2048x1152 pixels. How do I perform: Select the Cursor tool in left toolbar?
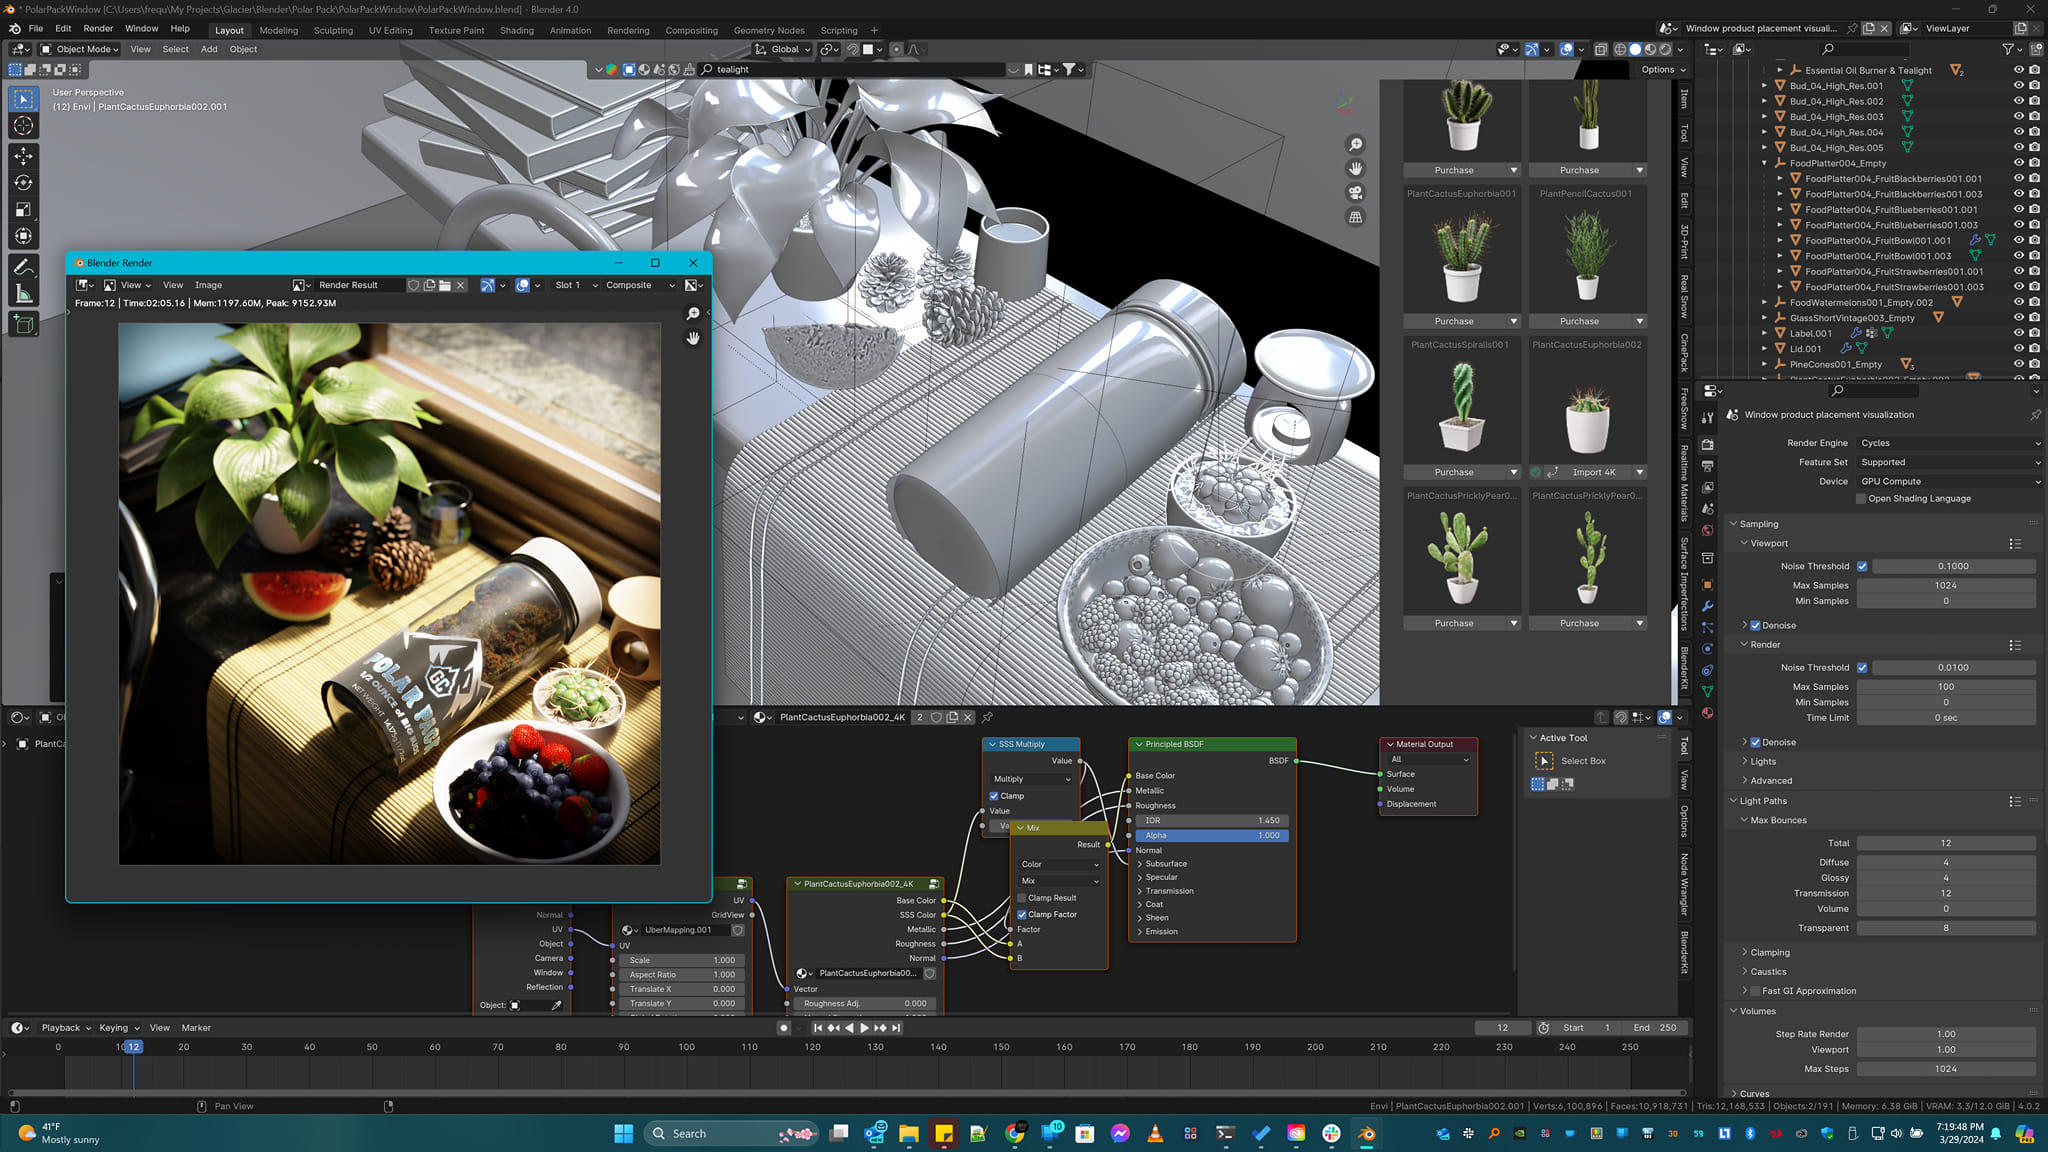coord(24,126)
